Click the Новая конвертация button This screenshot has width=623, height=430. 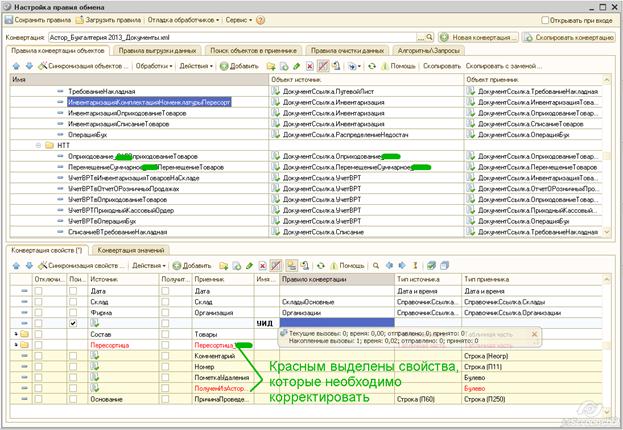point(478,37)
